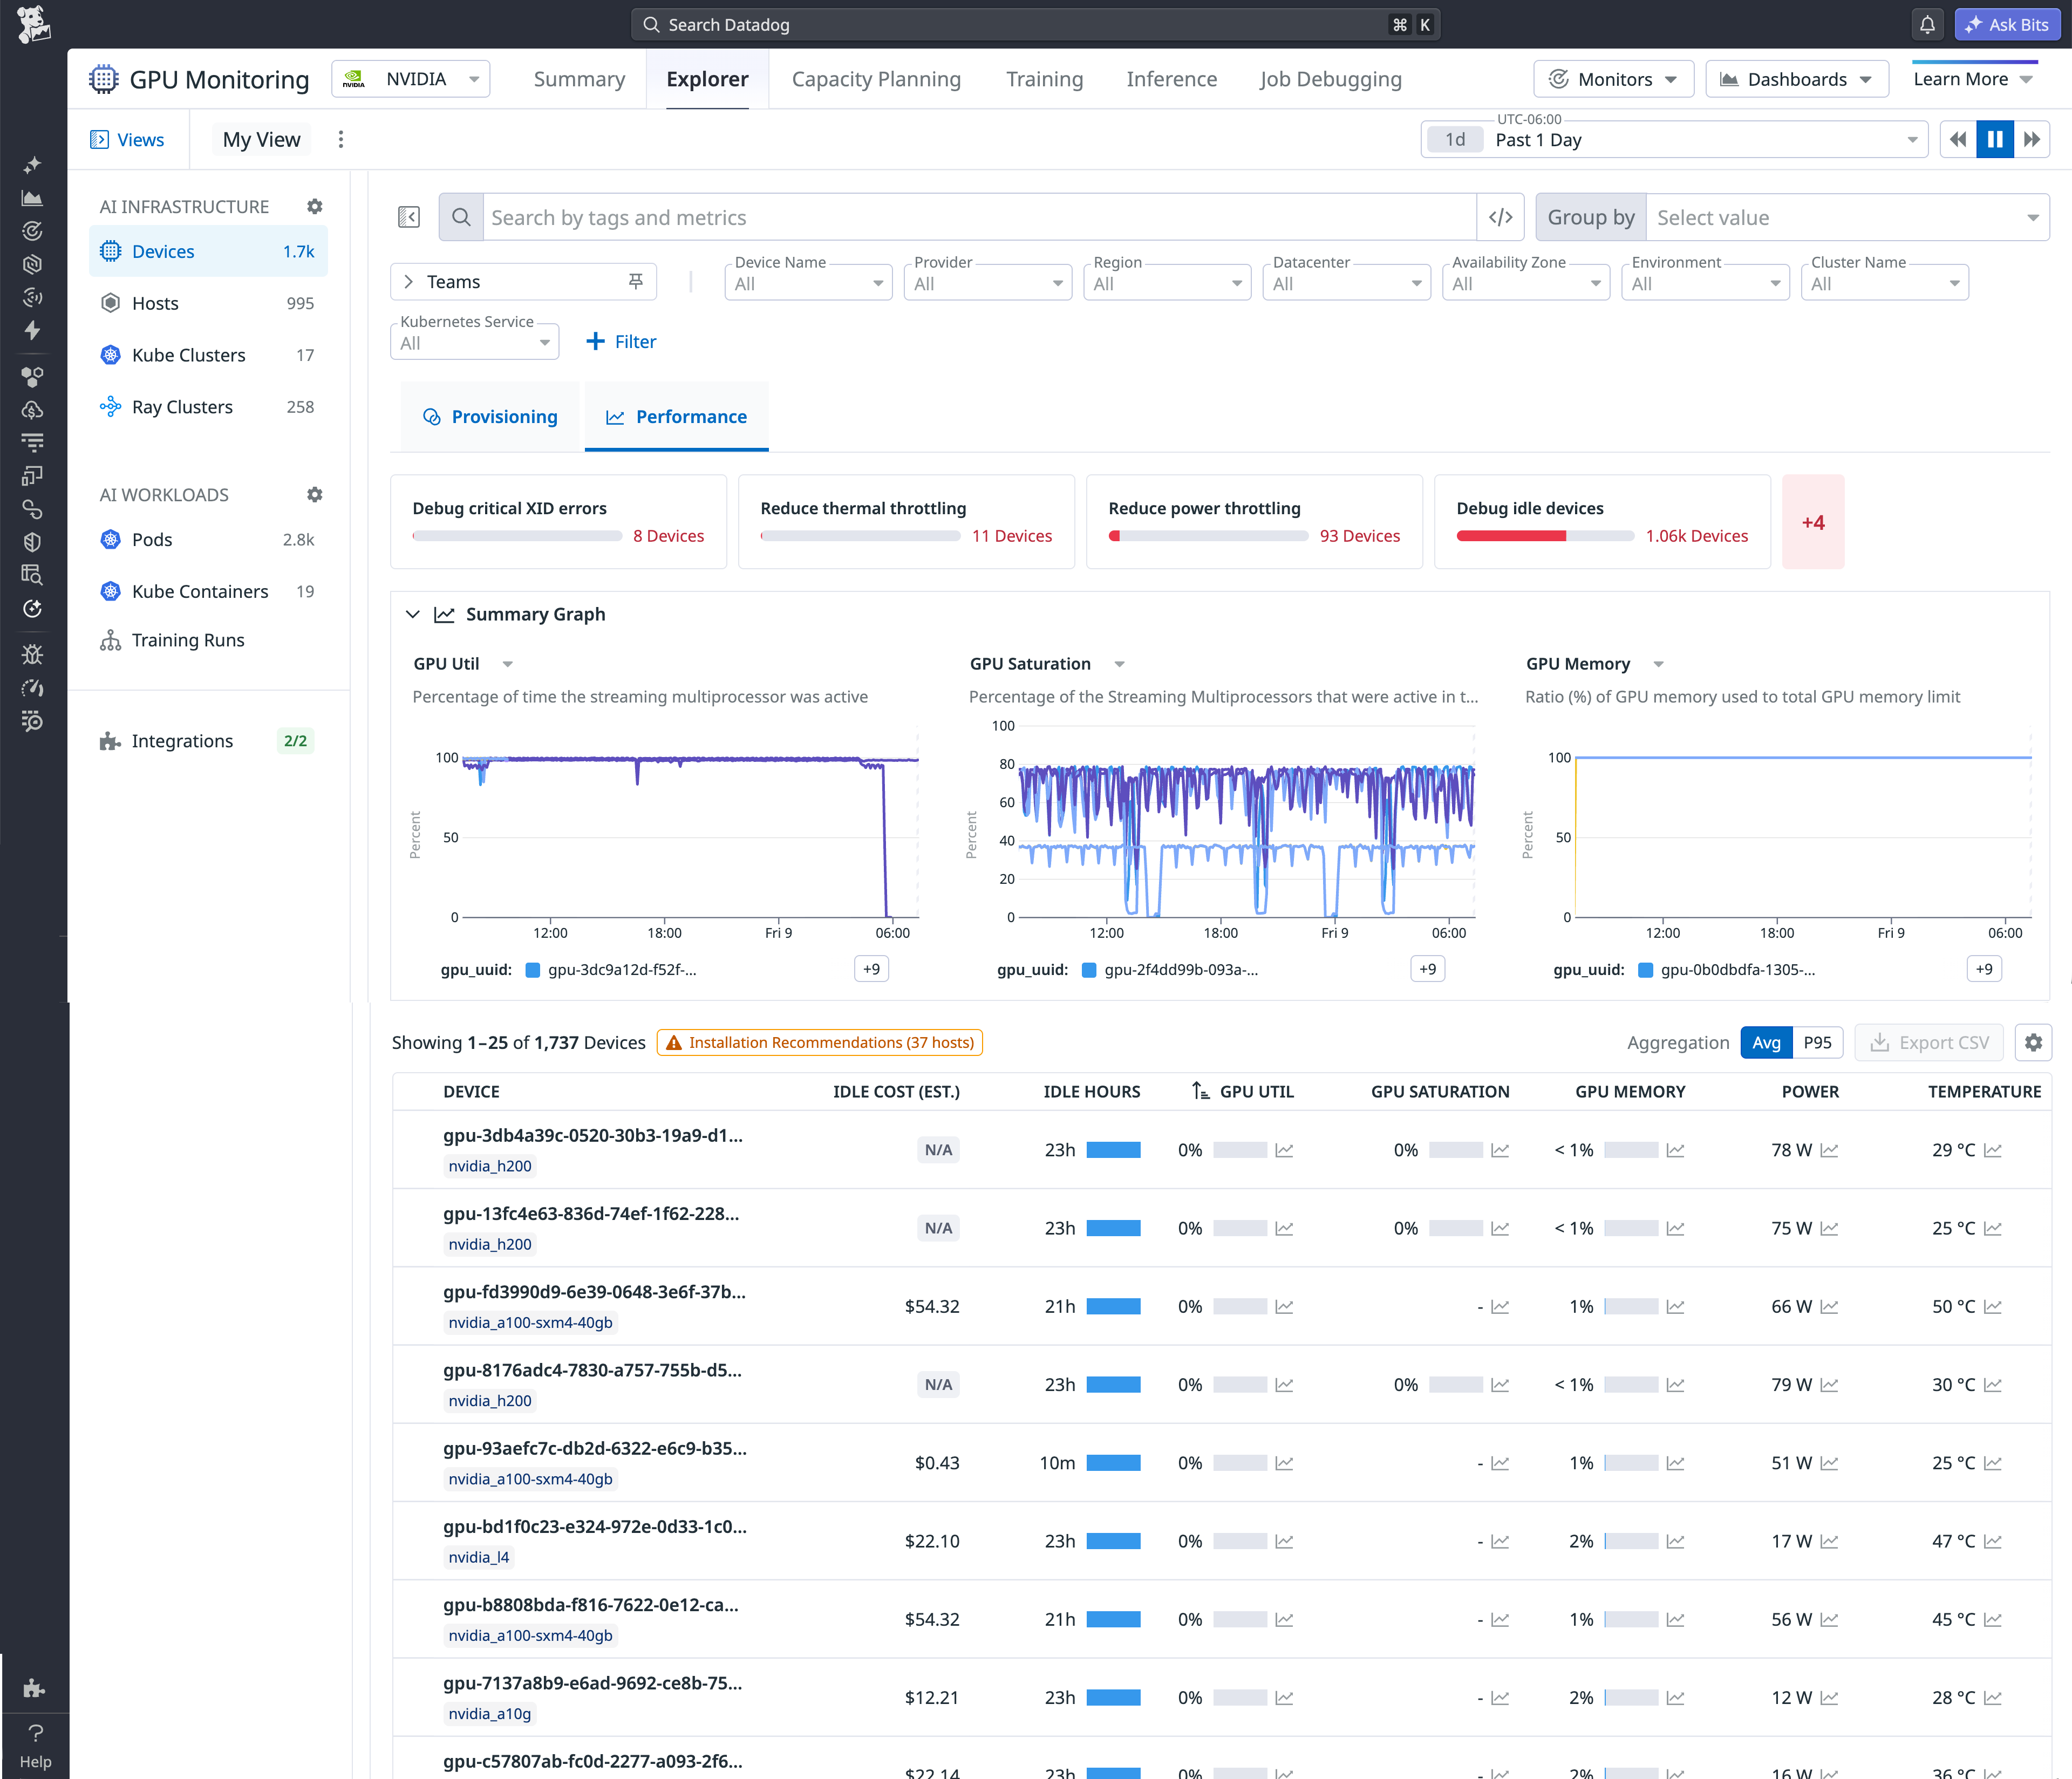Switch aggregation to P95
The width and height of the screenshot is (2072, 1779).
click(x=1817, y=1042)
